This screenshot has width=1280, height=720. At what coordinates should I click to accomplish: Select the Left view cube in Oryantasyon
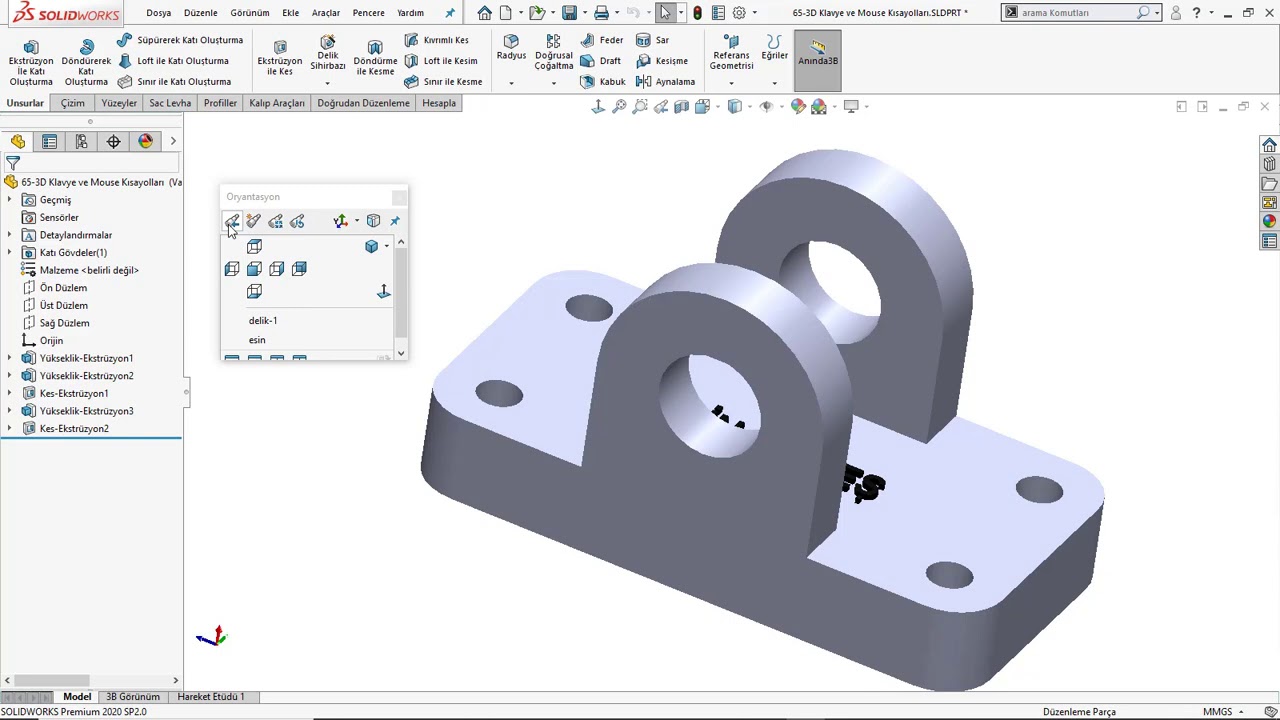click(232, 269)
